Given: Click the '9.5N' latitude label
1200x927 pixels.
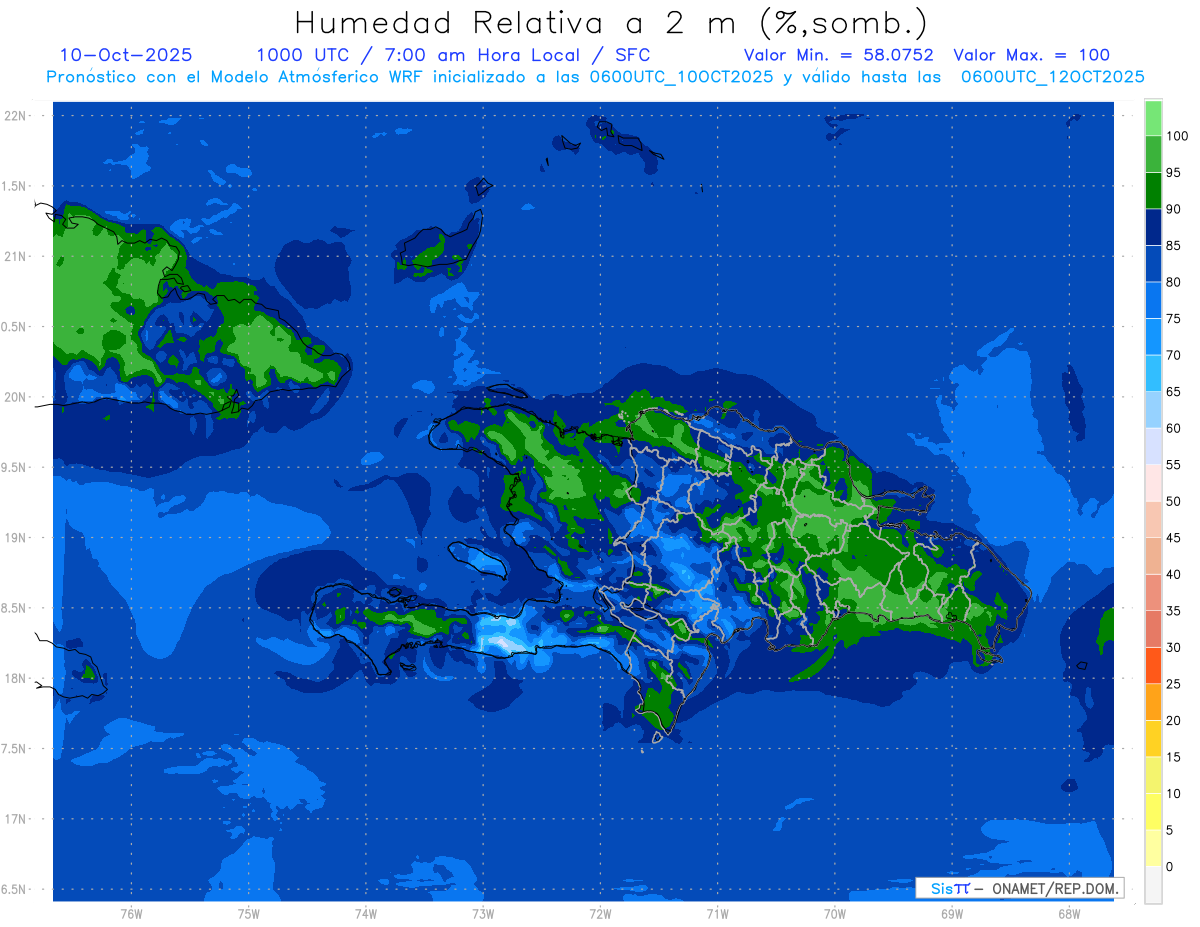Looking at the screenshot, I should (14, 467).
